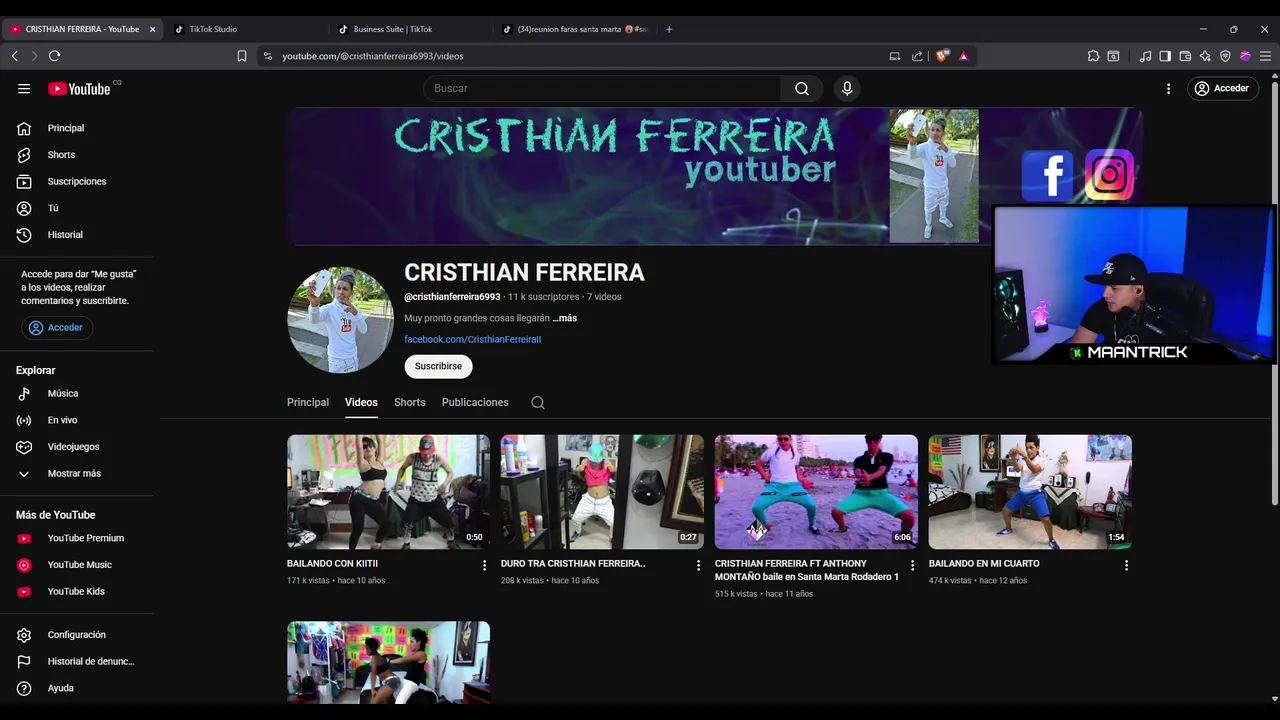
Task: Click the Suscribirse button
Action: click(438, 366)
